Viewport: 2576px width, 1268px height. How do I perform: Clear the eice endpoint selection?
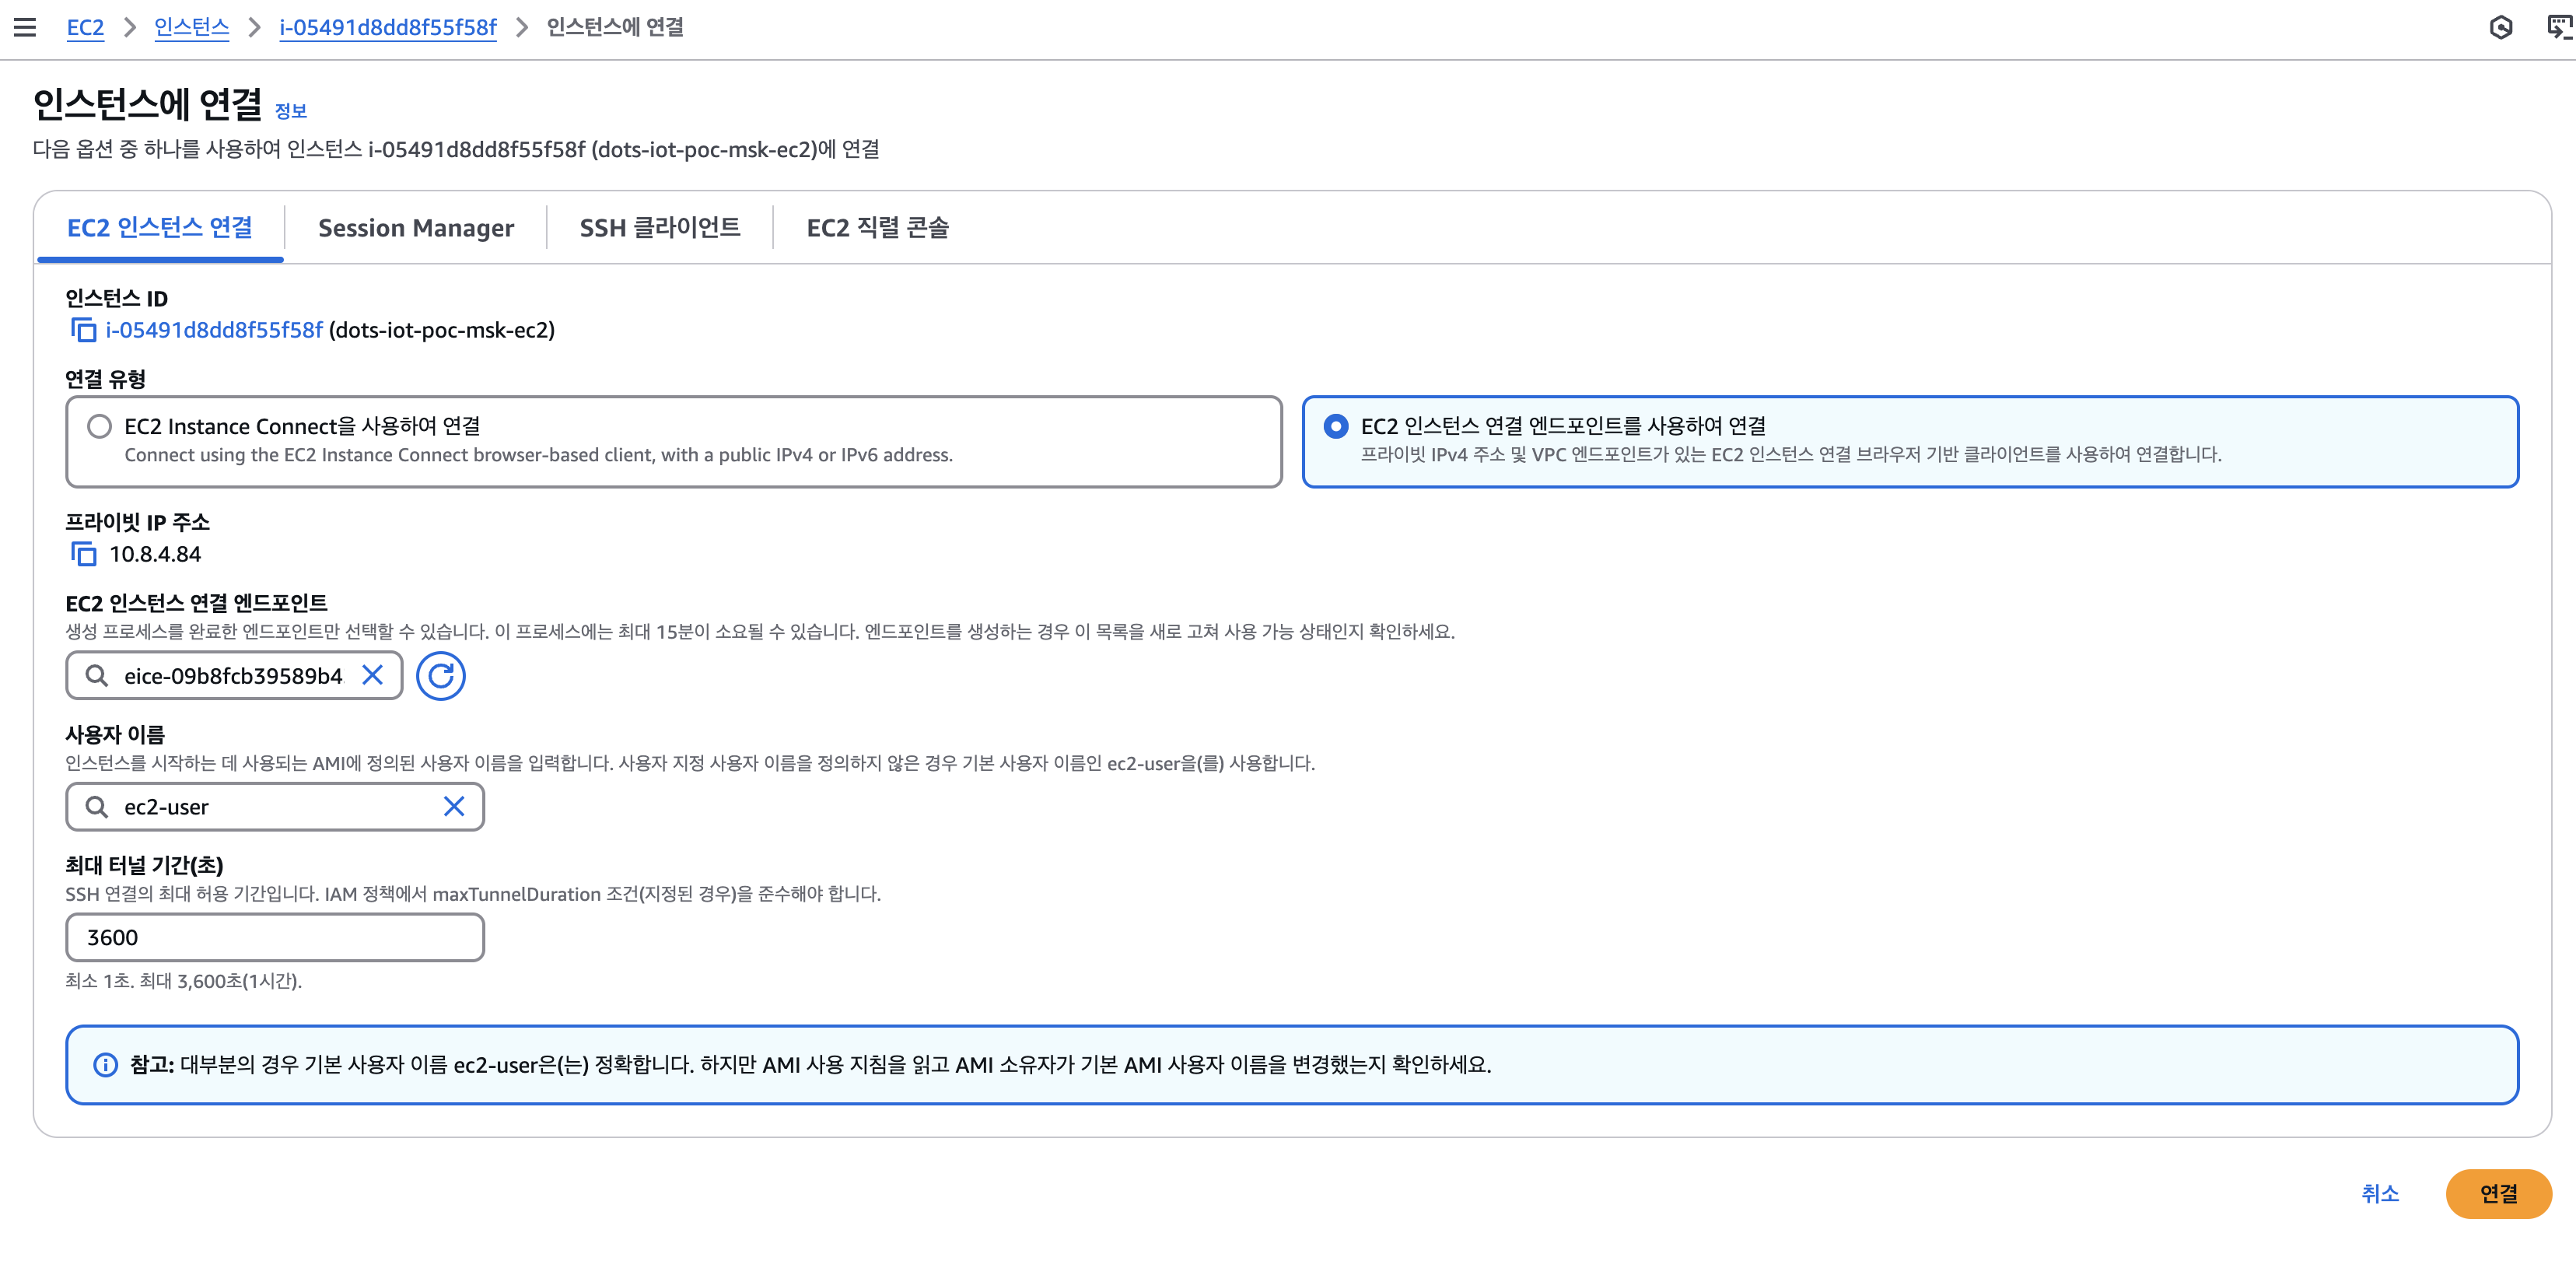point(372,675)
